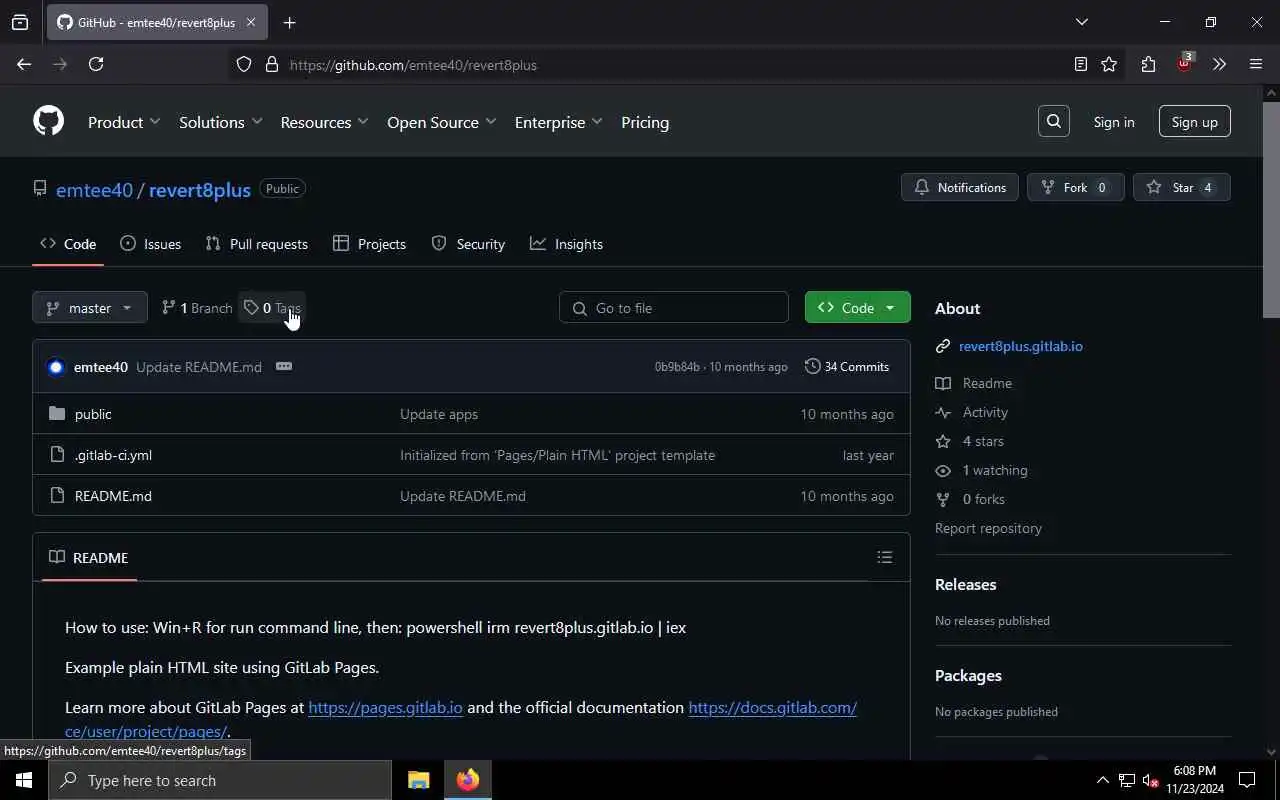Click emtee40 avatar in commit row
The image size is (1280, 800).
(56, 367)
